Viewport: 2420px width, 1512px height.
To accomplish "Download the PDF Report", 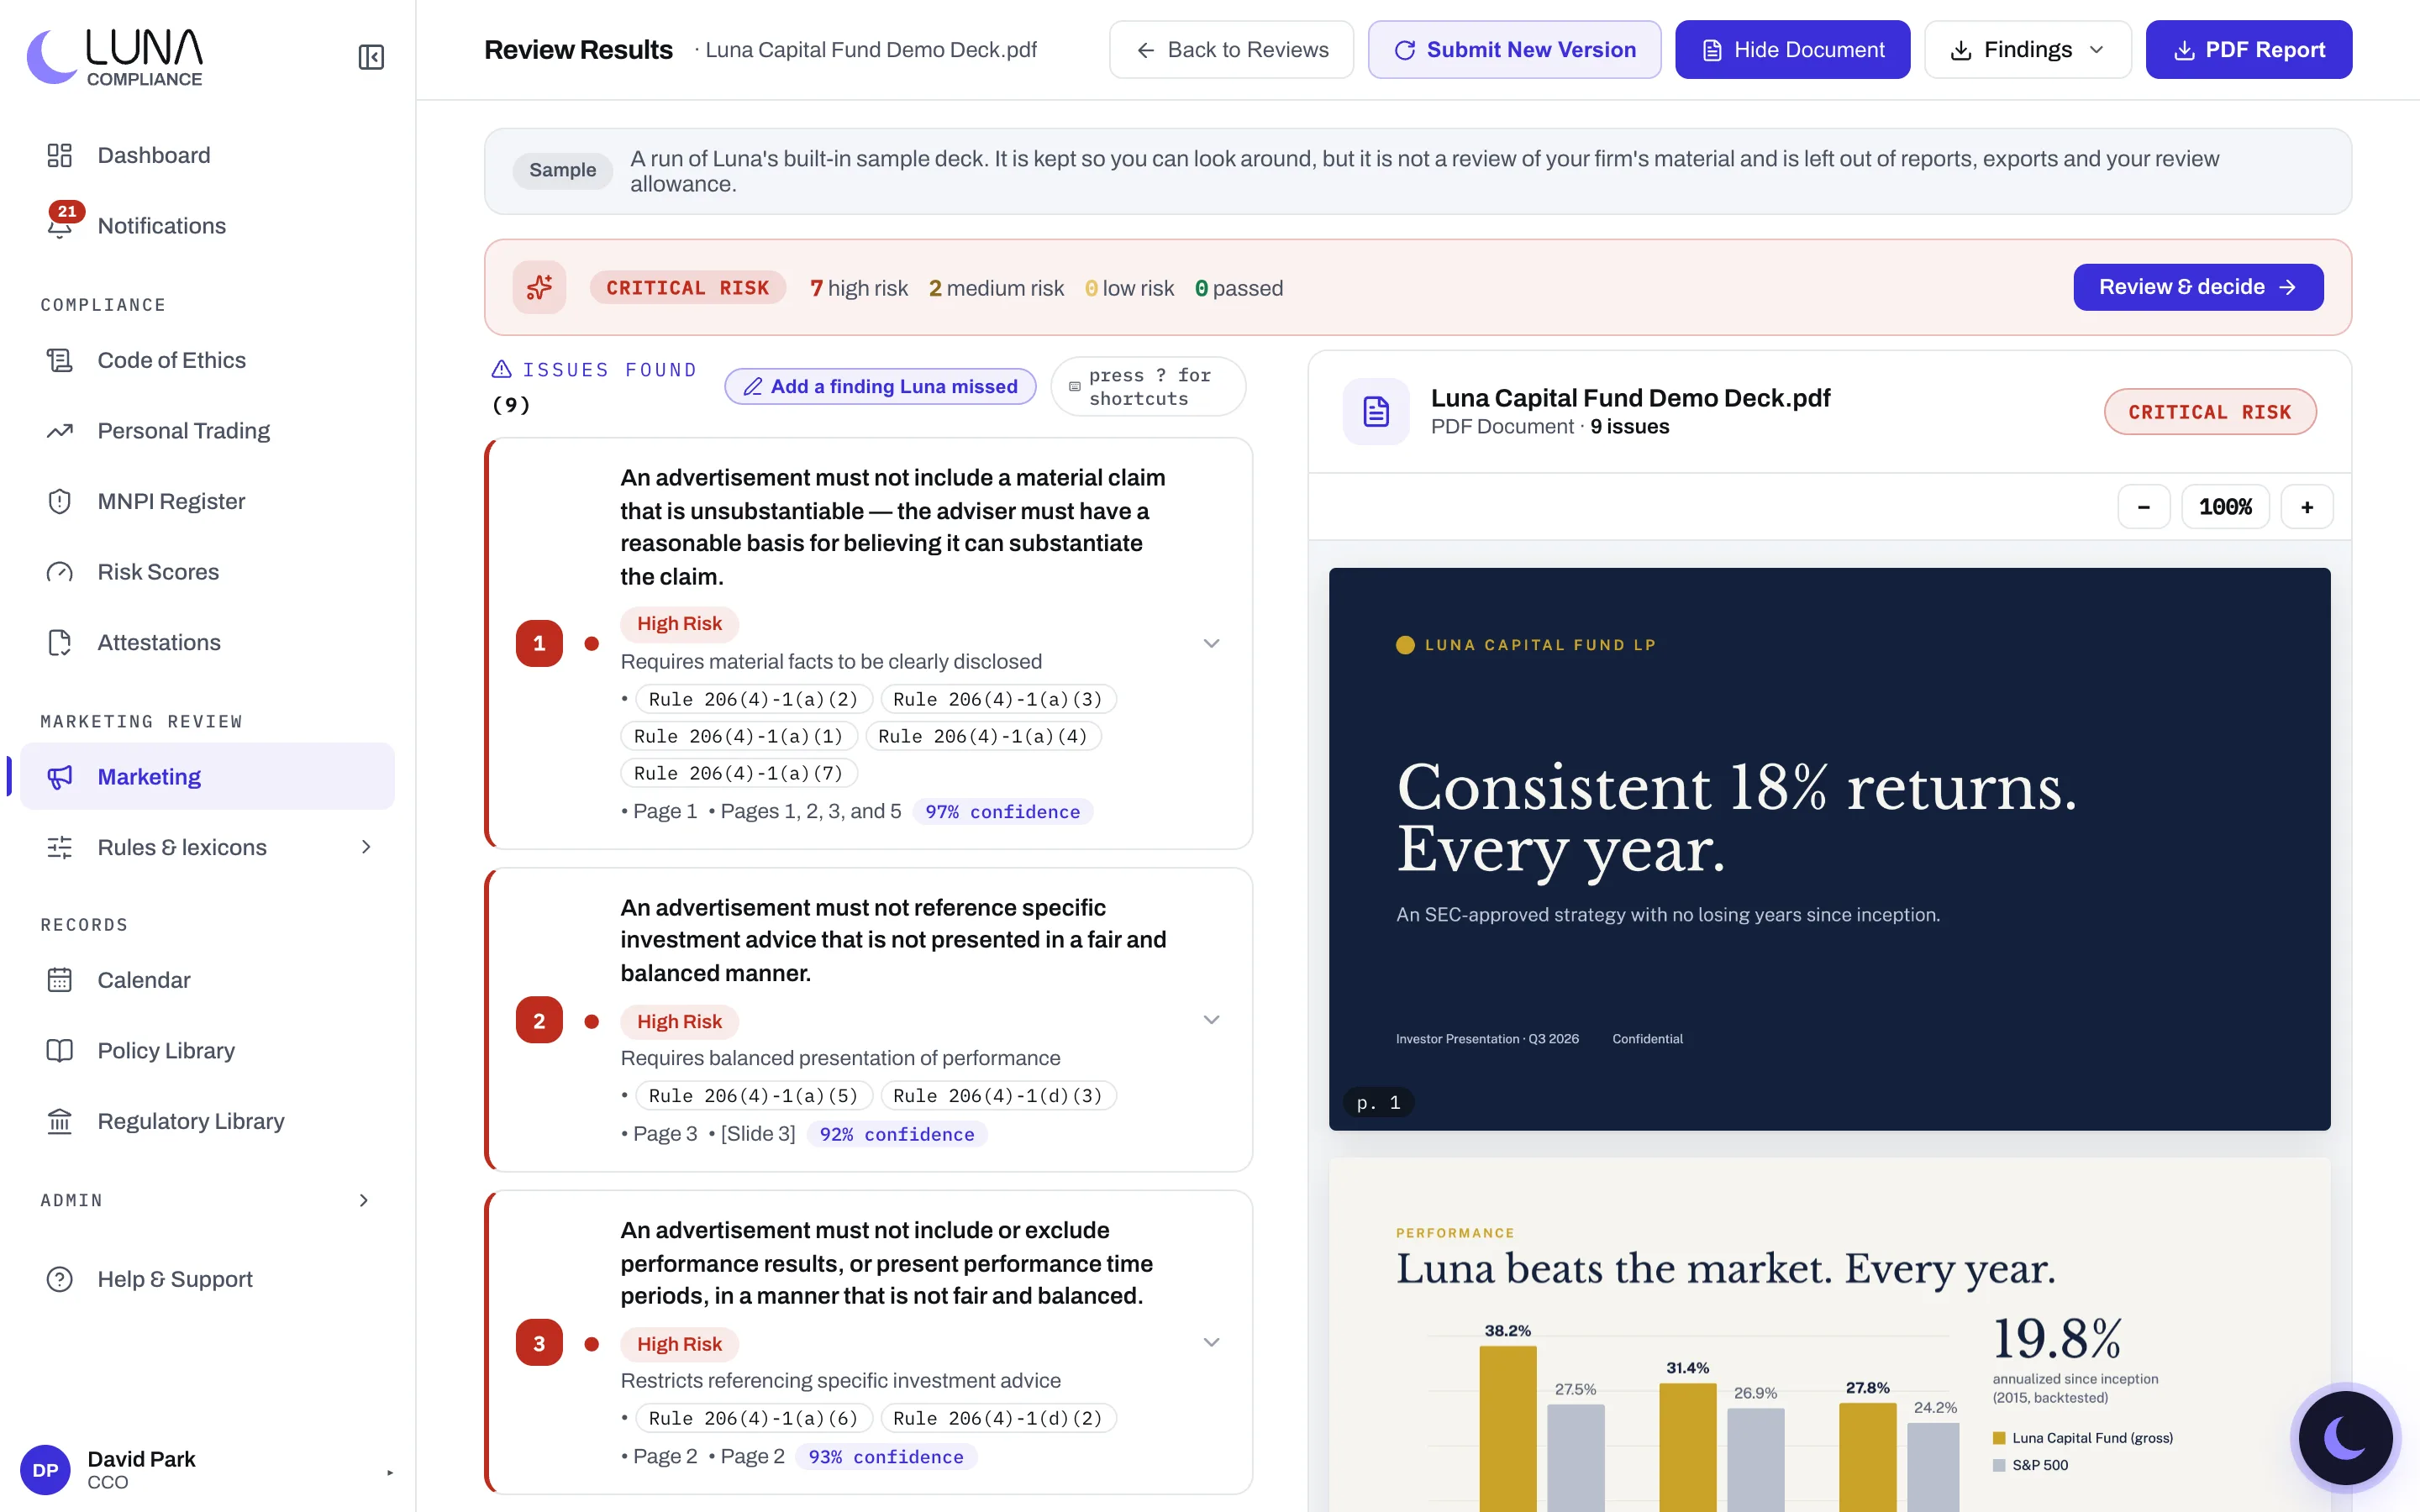I will coord(2248,50).
